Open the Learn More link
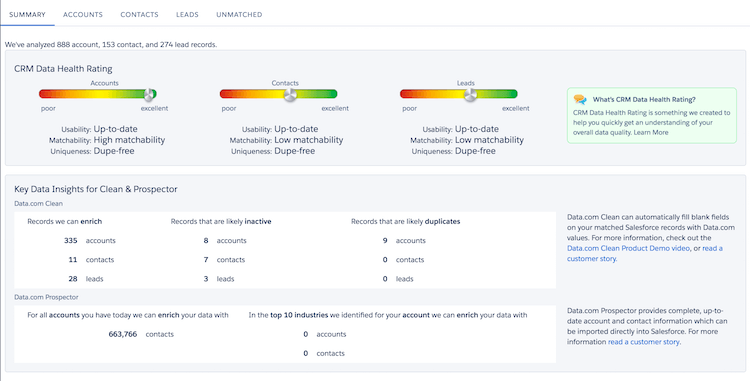750x381 pixels. pyautogui.click(x=651, y=132)
